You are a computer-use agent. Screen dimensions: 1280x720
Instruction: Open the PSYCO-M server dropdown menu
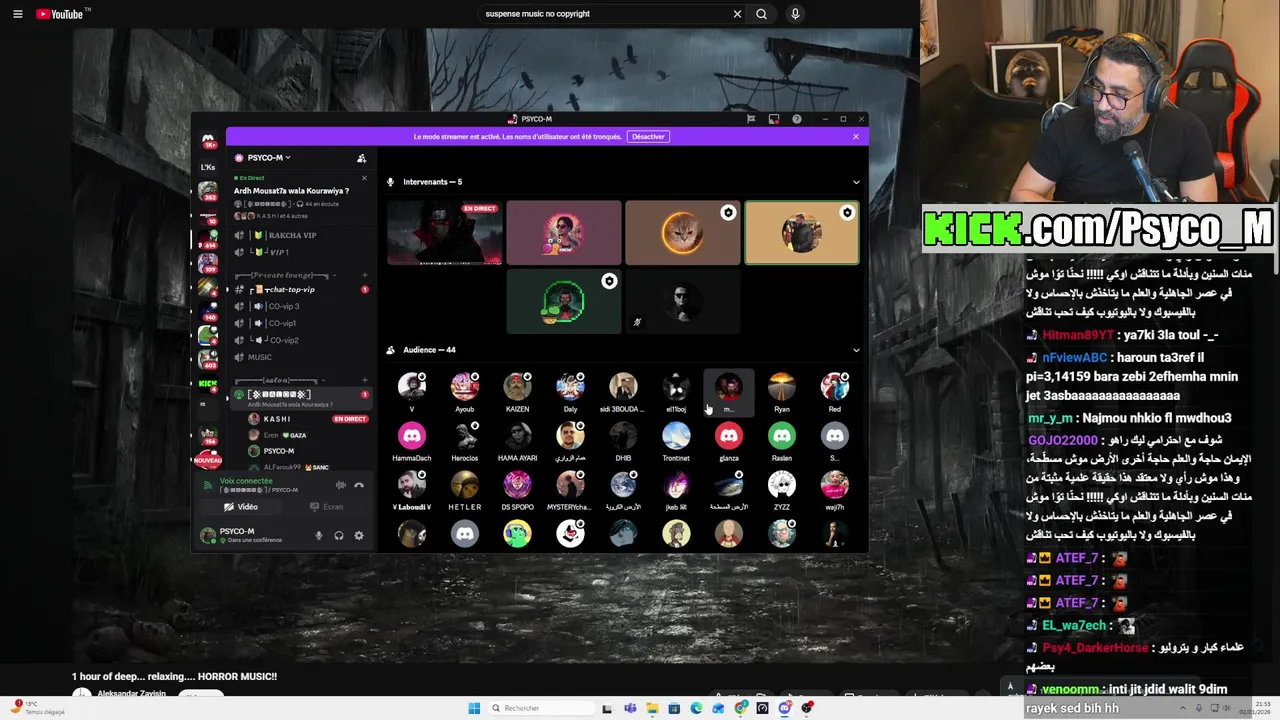coord(264,158)
